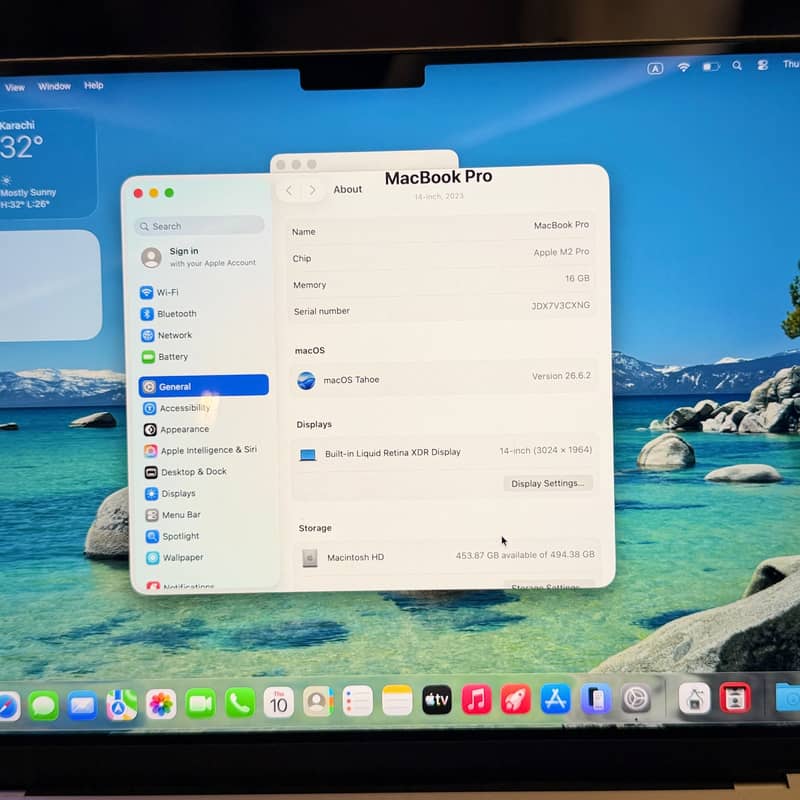The width and height of the screenshot is (800, 800).
Task: Open the green Phone app in Dock
Action: coord(239,703)
